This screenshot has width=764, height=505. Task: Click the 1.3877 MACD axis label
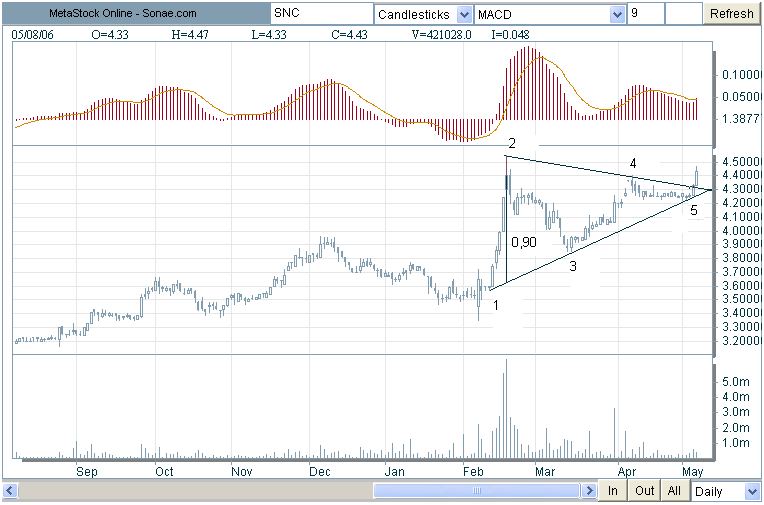741,118
